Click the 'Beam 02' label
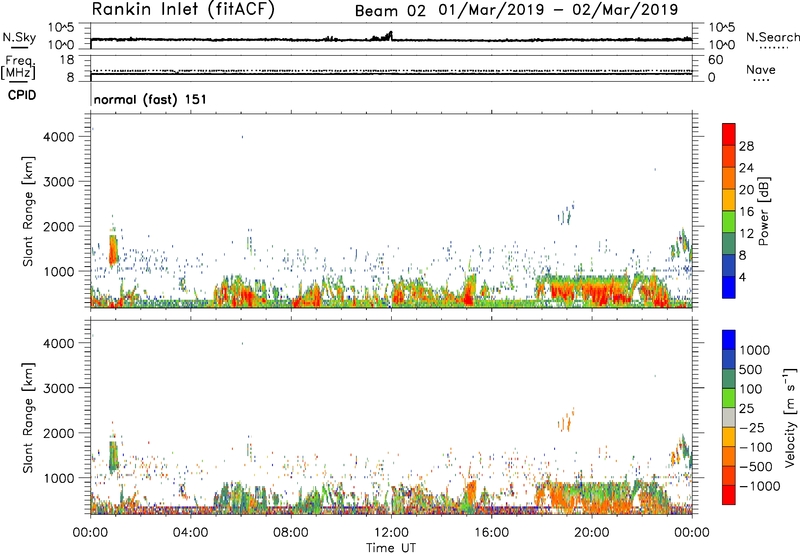 coord(390,11)
